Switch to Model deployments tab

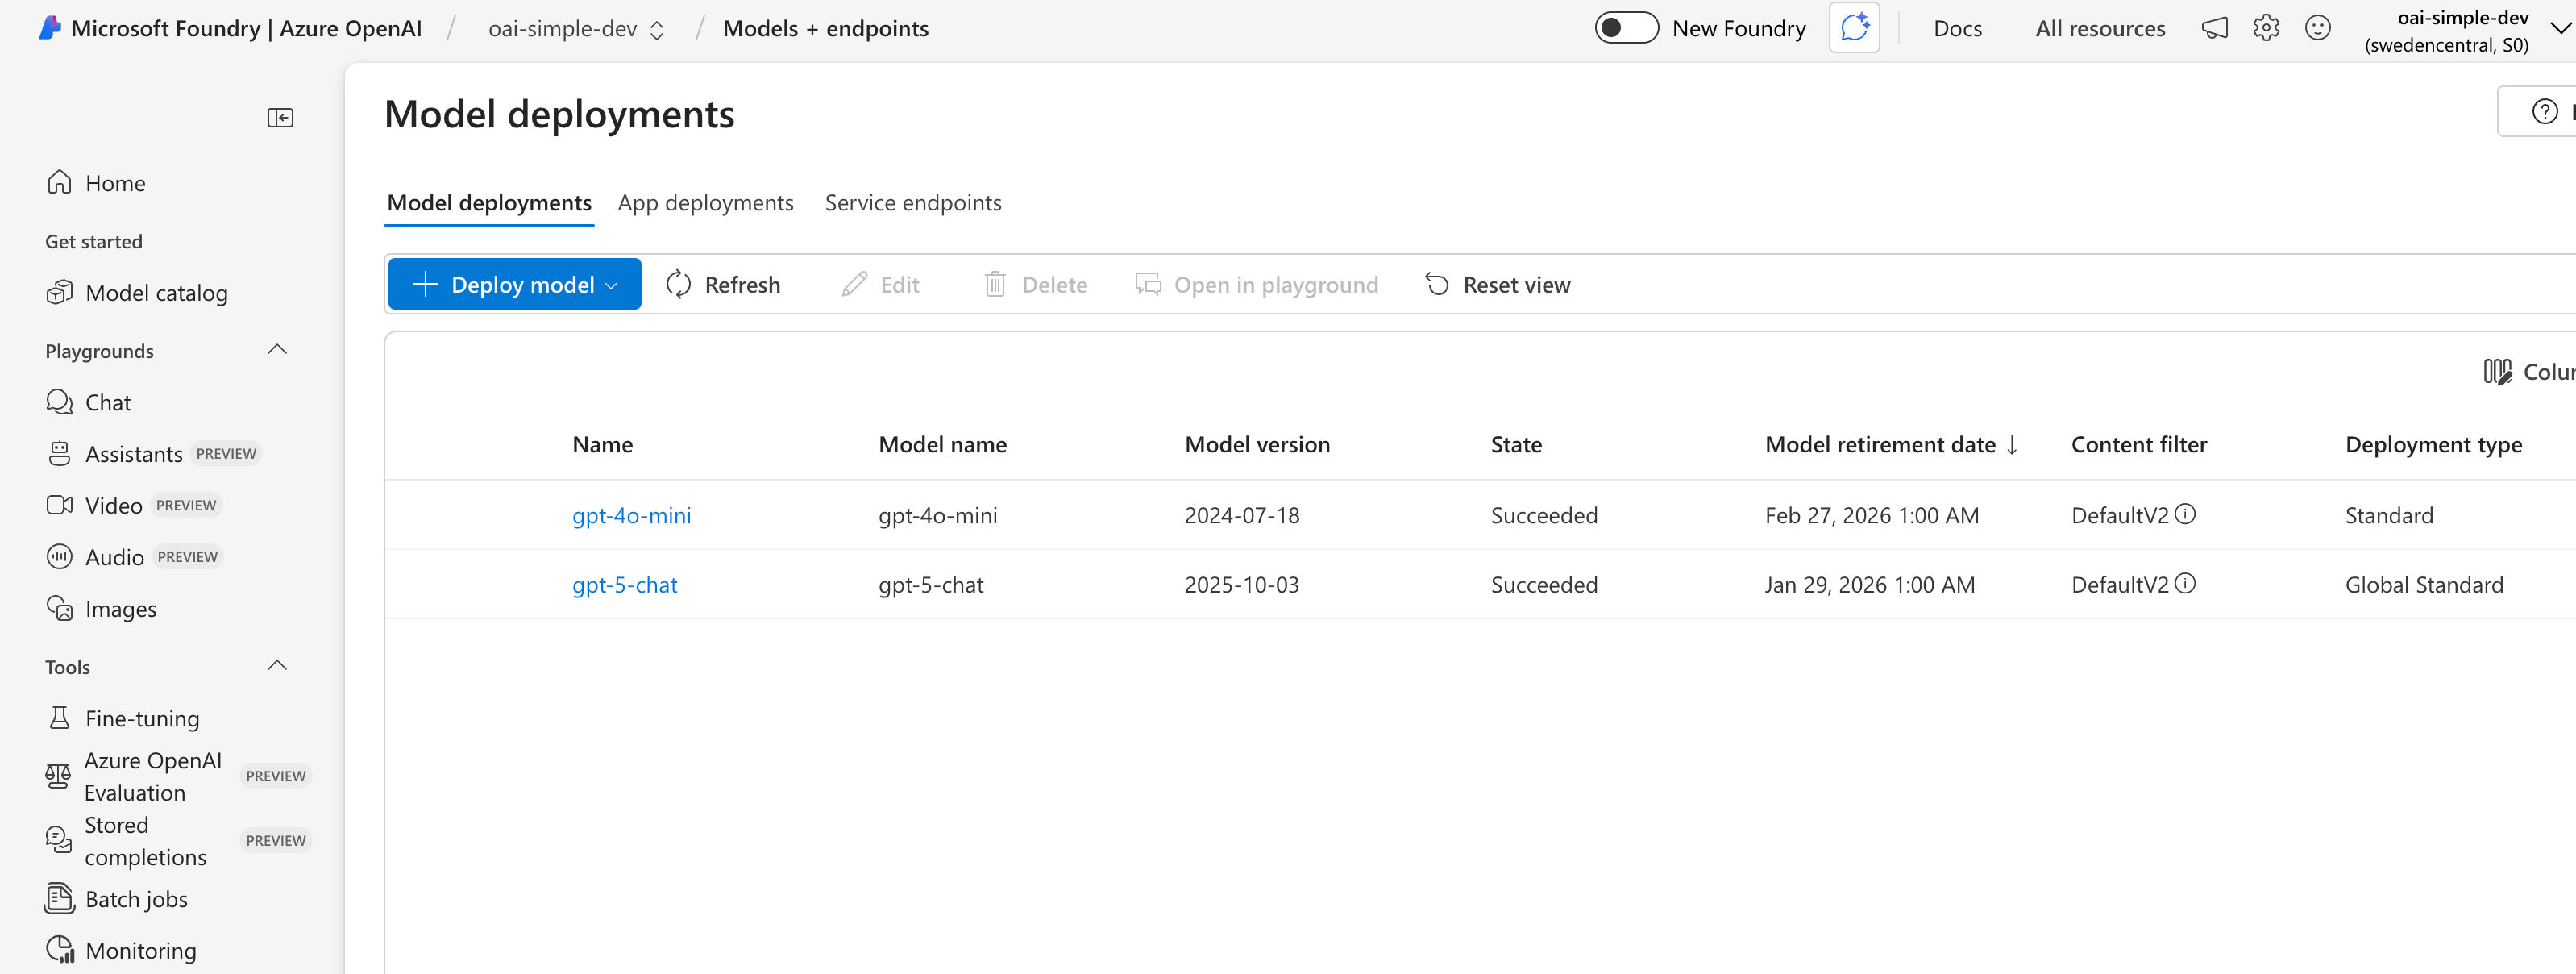pyautogui.click(x=489, y=203)
